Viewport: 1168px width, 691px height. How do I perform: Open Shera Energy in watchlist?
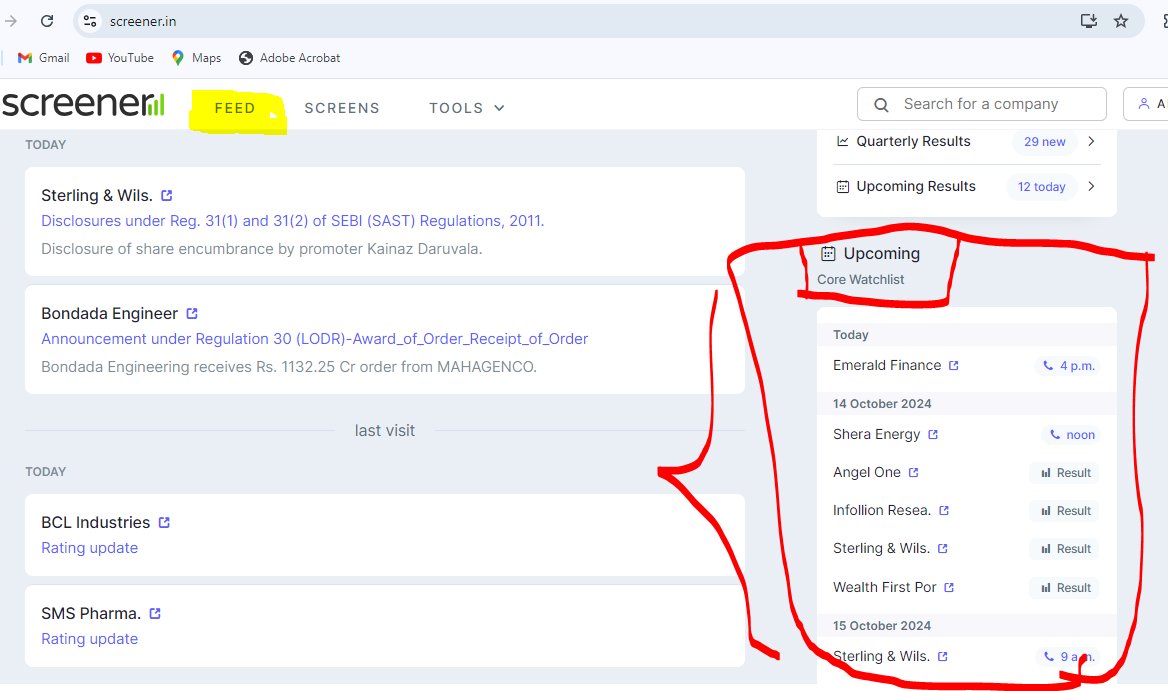coord(877,434)
